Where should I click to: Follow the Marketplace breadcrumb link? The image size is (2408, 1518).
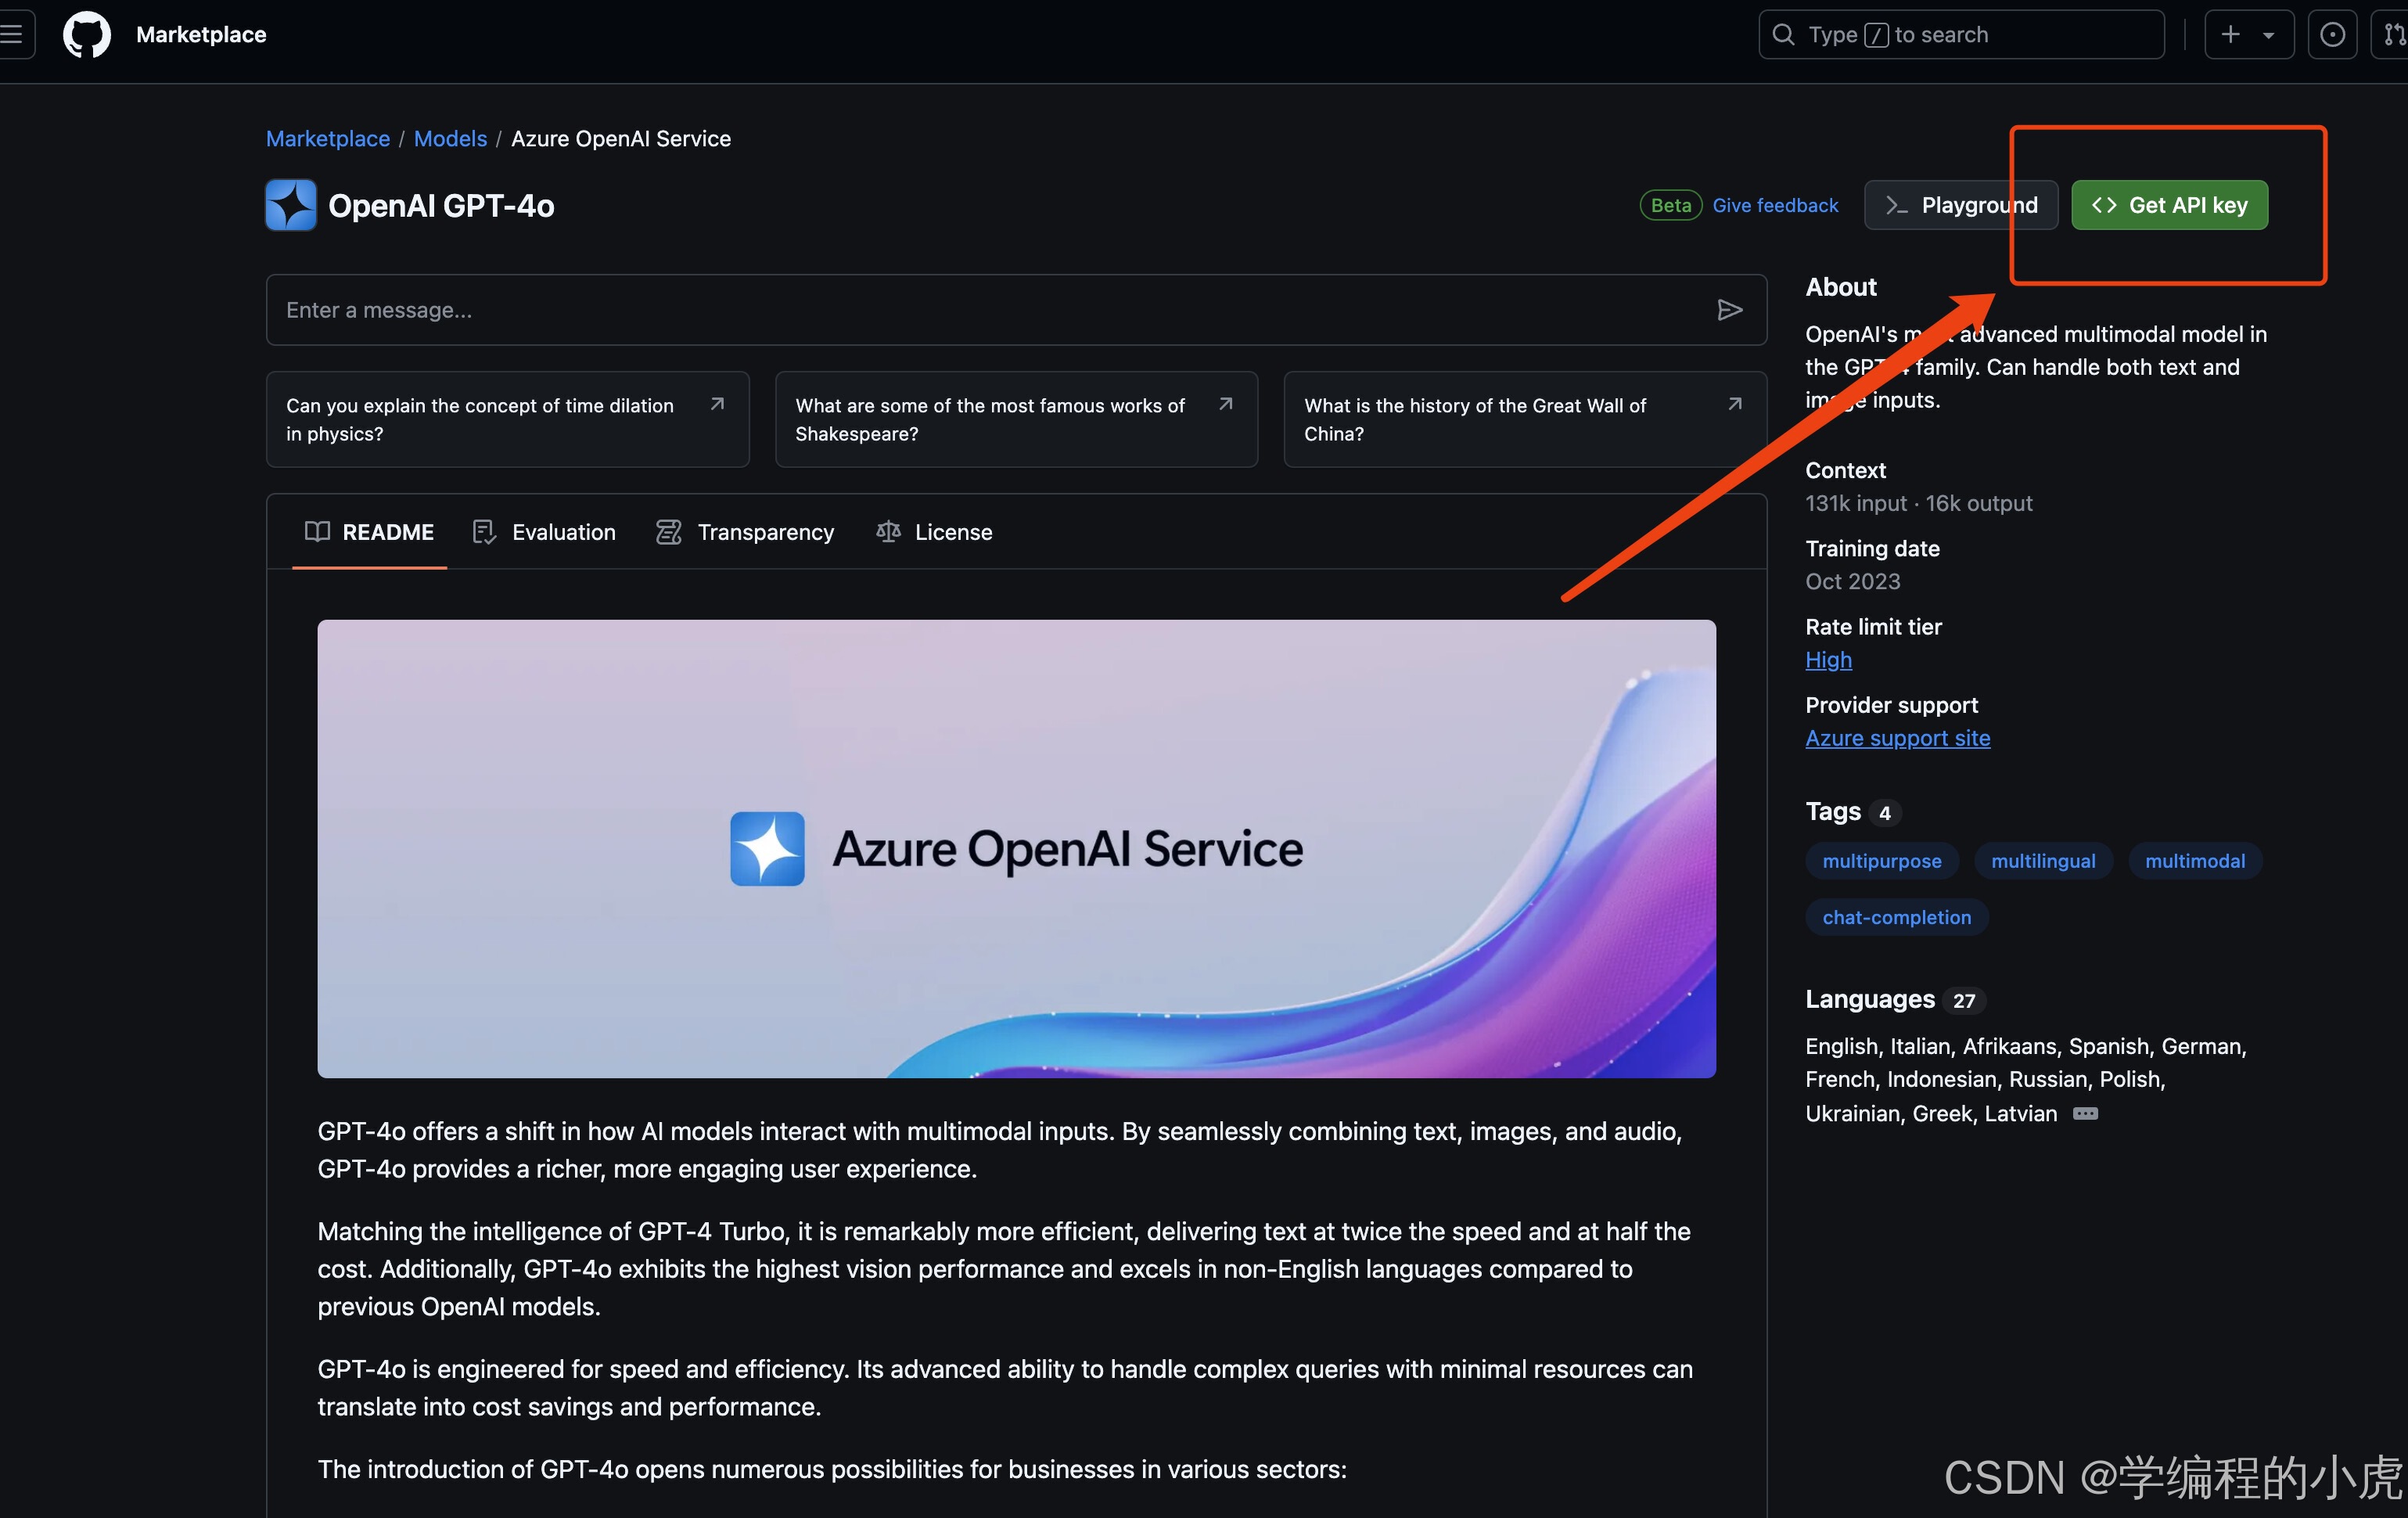click(328, 138)
